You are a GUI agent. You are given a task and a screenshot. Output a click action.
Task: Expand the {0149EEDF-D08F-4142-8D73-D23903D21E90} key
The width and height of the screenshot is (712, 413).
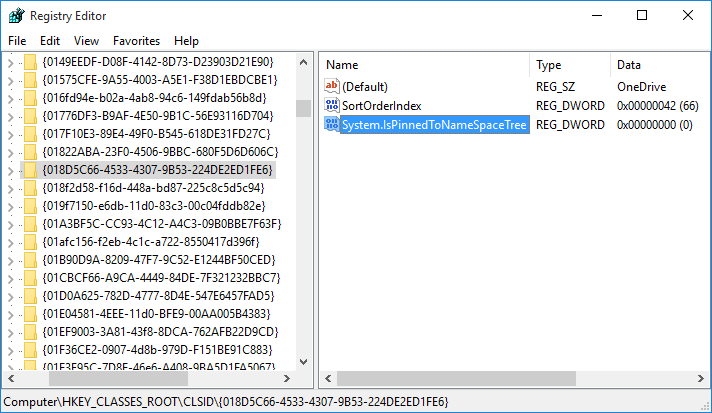[x=11, y=63]
